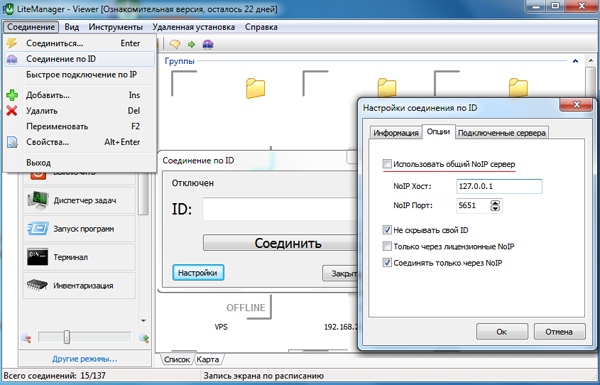Select Соединение по ID menu entry
Screen dimensions: 600x385
click(80, 59)
